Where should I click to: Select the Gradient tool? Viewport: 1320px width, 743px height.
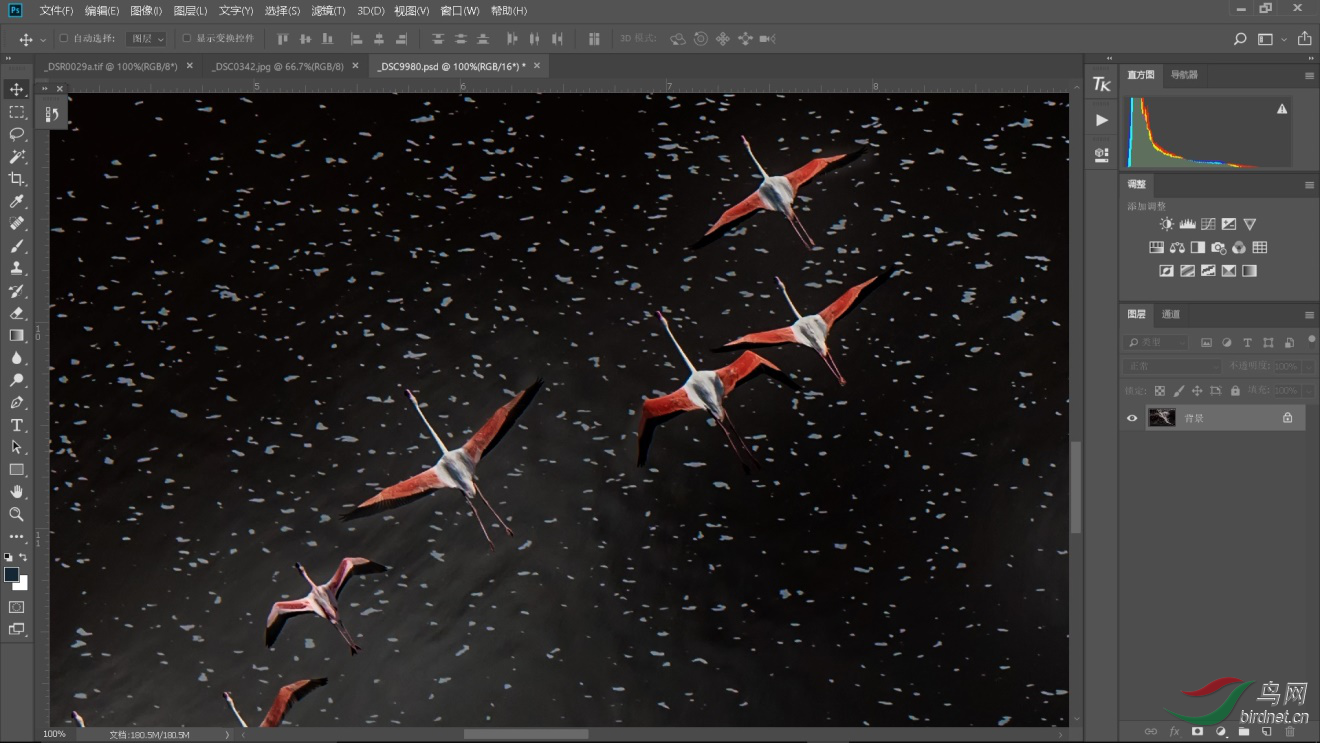[x=17, y=335]
